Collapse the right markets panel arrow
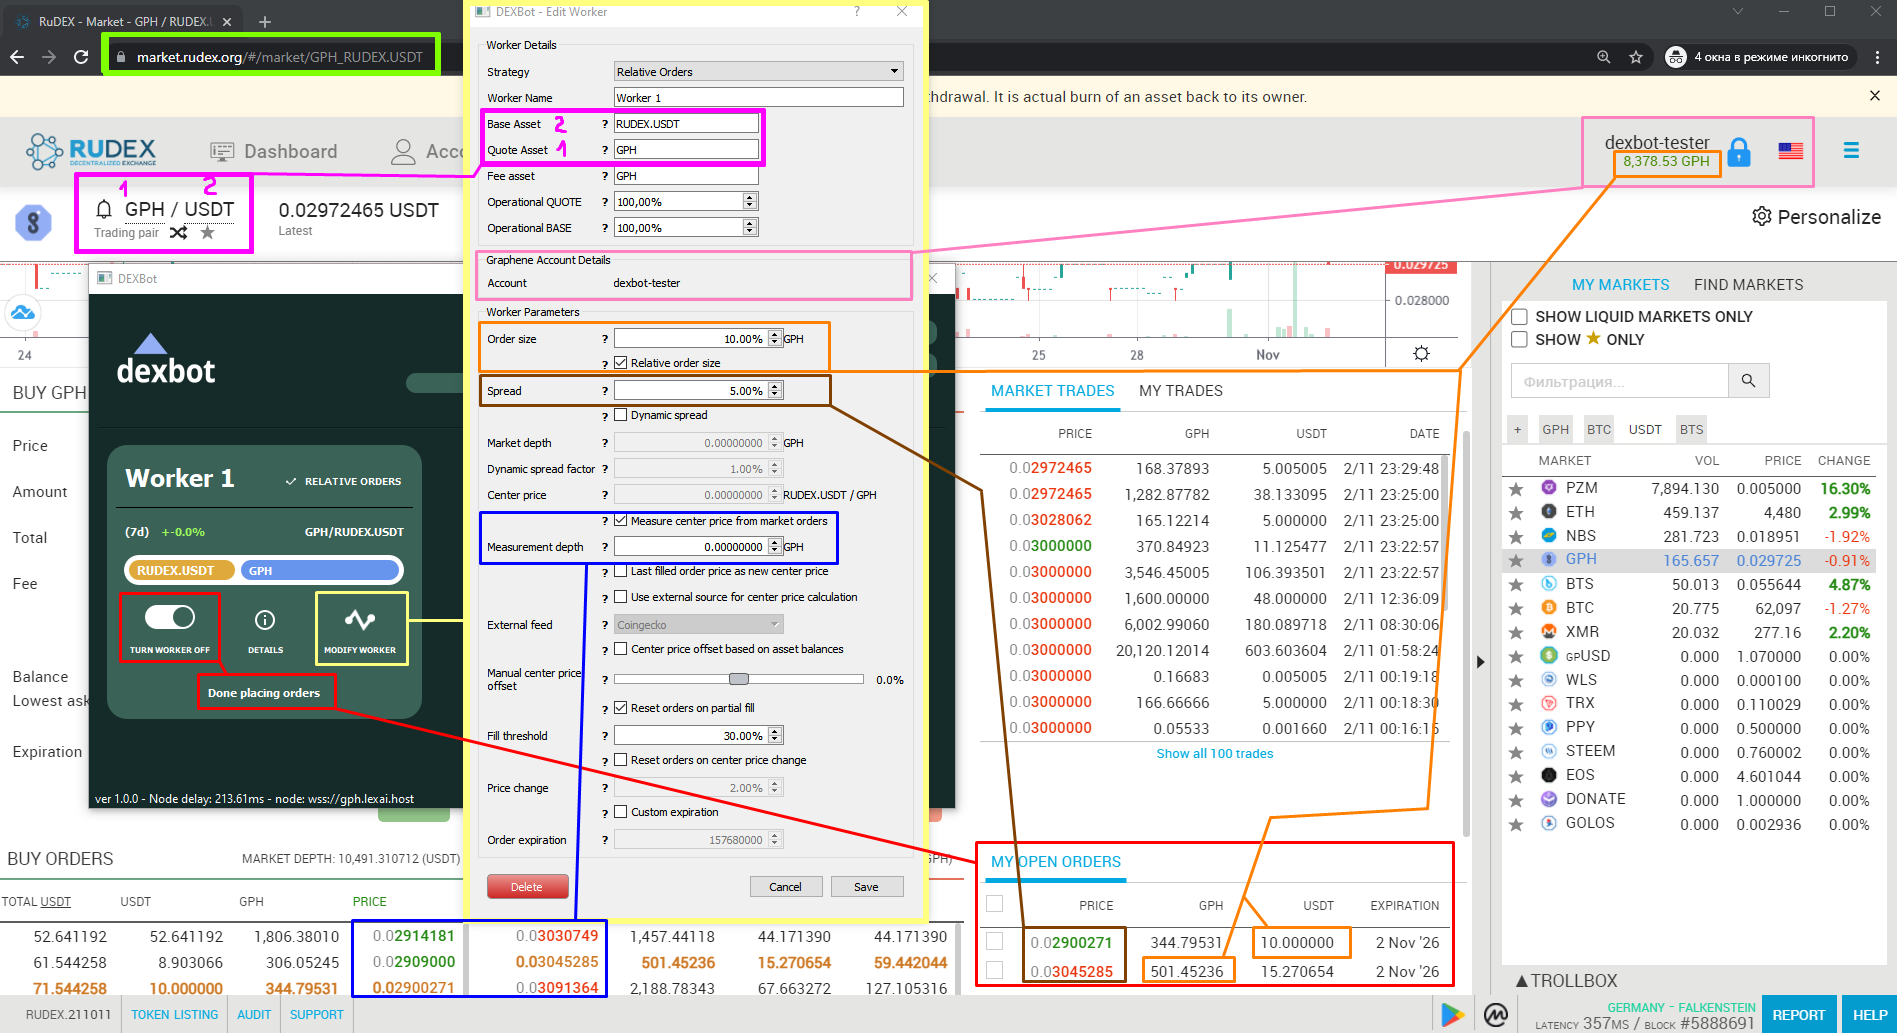The height and width of the screenshot is (1033, 1897). coord(1480,661)
